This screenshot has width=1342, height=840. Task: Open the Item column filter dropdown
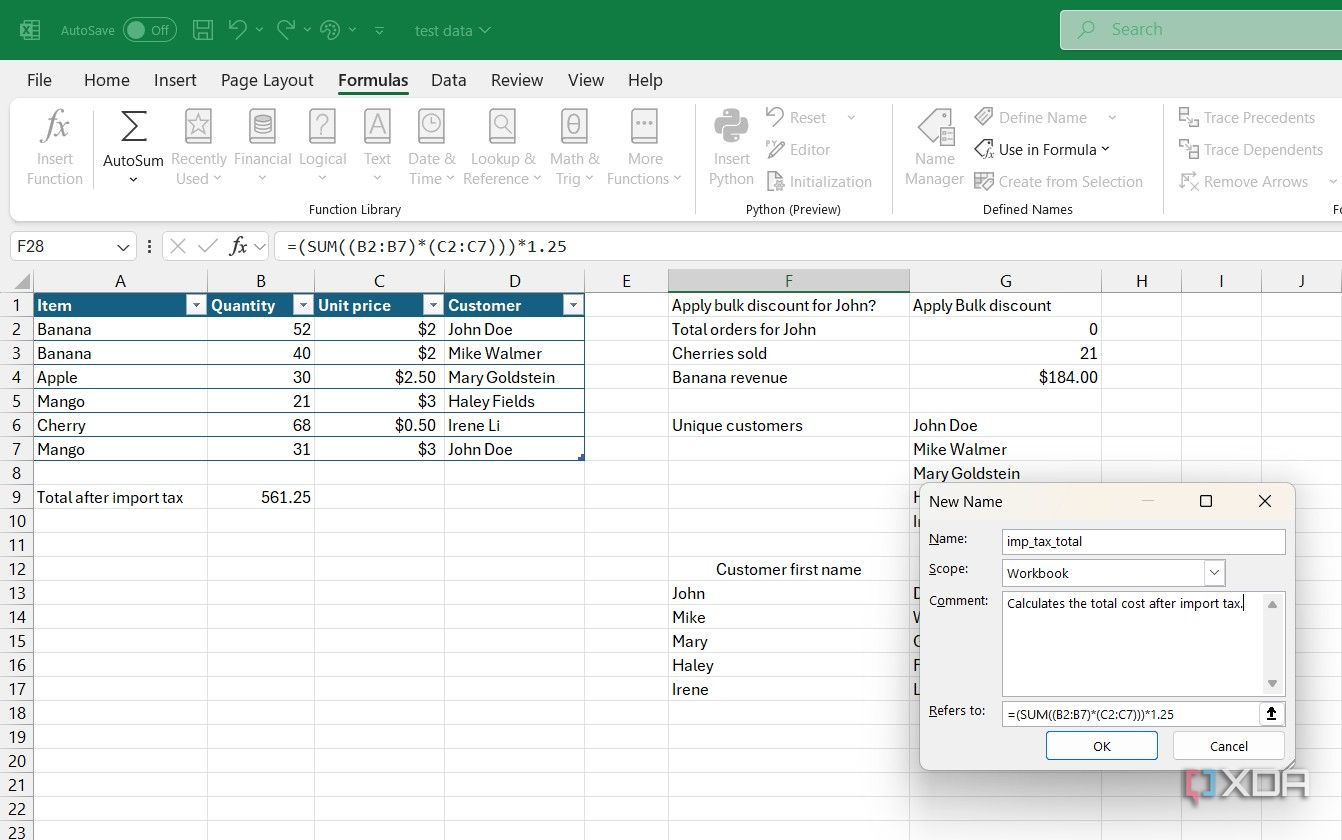[195, 306]
